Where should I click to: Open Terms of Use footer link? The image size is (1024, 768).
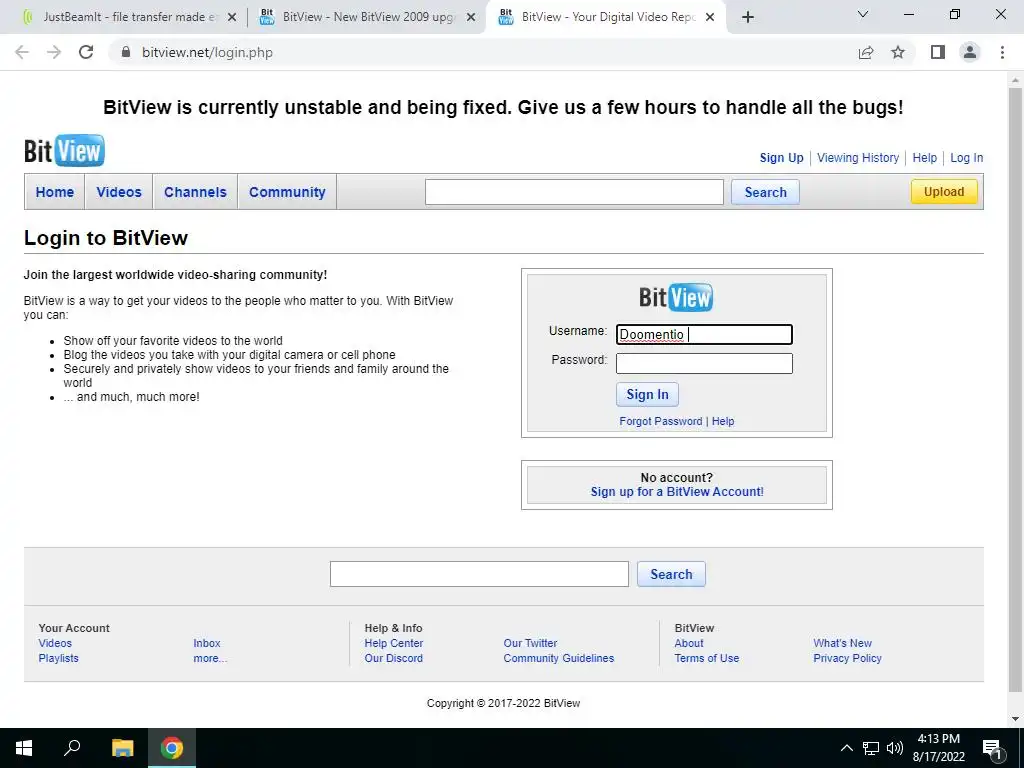click(x=707, y=658)
